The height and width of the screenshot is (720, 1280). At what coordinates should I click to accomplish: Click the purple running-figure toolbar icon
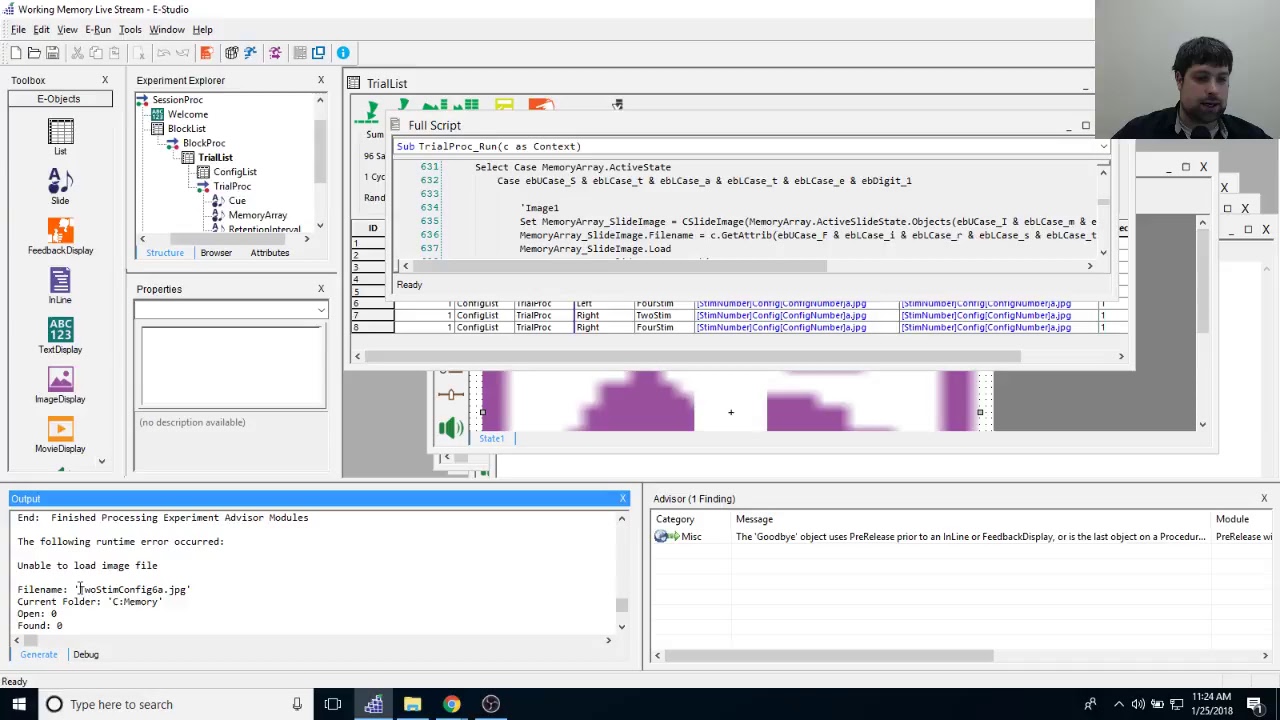[275, 53]
